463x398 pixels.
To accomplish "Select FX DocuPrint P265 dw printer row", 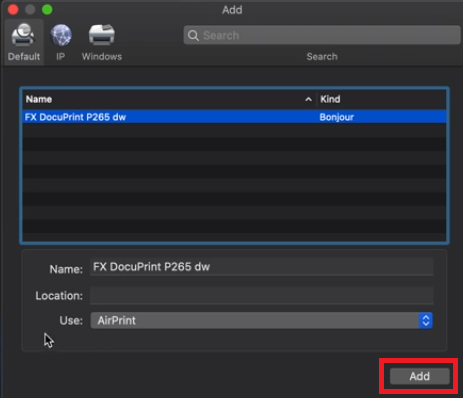I will [x=234, y=117].
